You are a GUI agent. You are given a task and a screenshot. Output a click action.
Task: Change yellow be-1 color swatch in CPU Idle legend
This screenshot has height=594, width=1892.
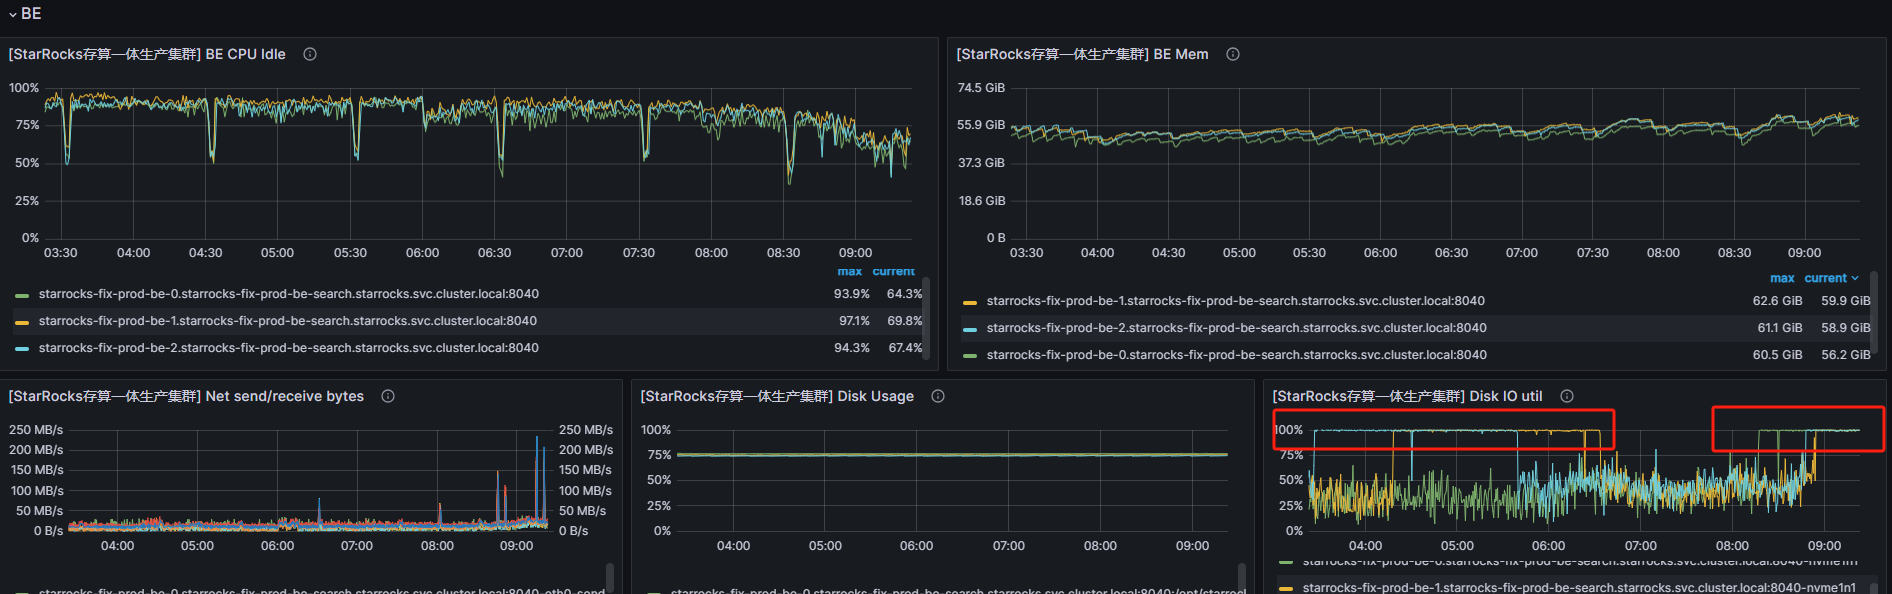(x=22, y=322)
